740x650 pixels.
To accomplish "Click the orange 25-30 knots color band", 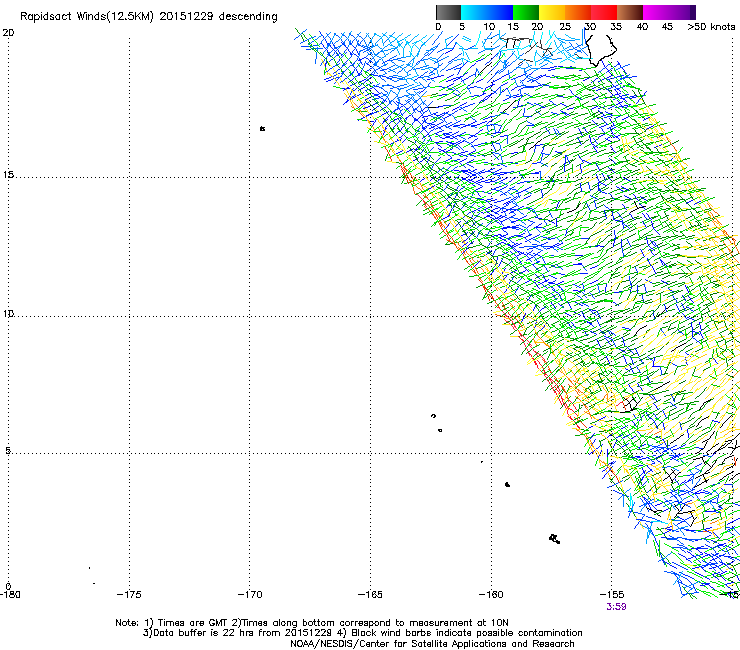I will click(x=578, y=12).
